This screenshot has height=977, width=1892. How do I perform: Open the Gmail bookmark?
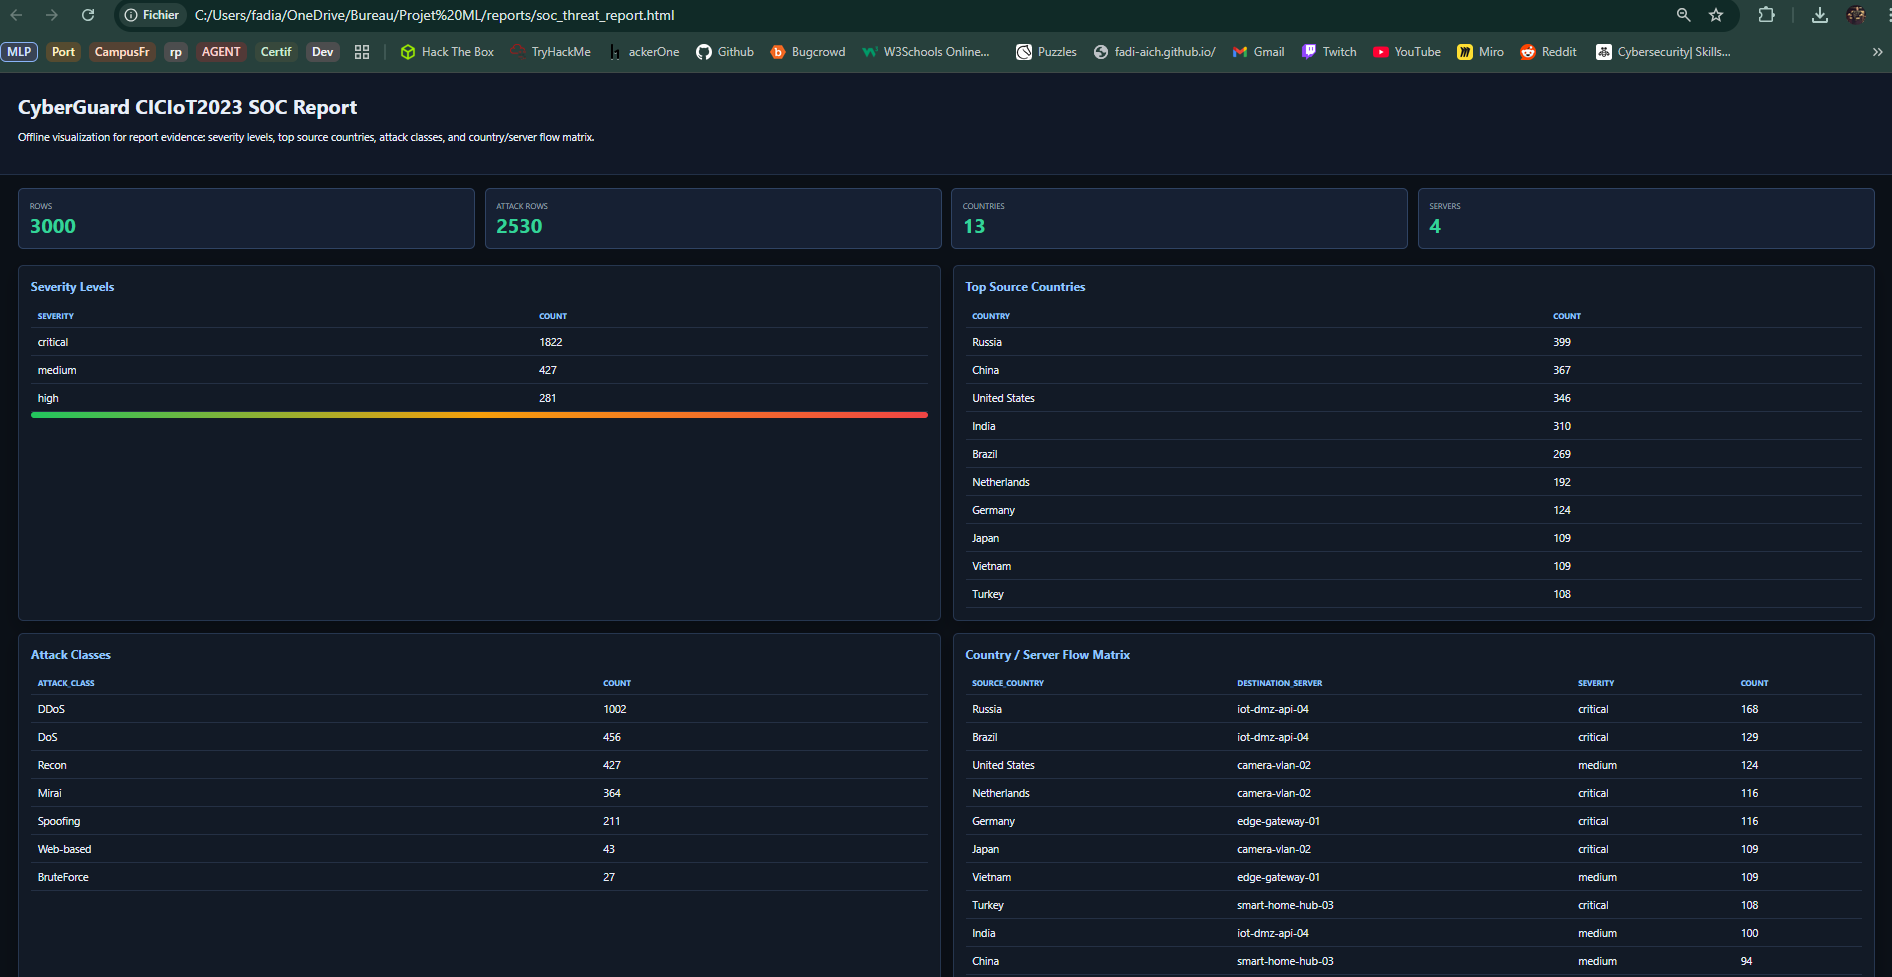(1258, 52)
